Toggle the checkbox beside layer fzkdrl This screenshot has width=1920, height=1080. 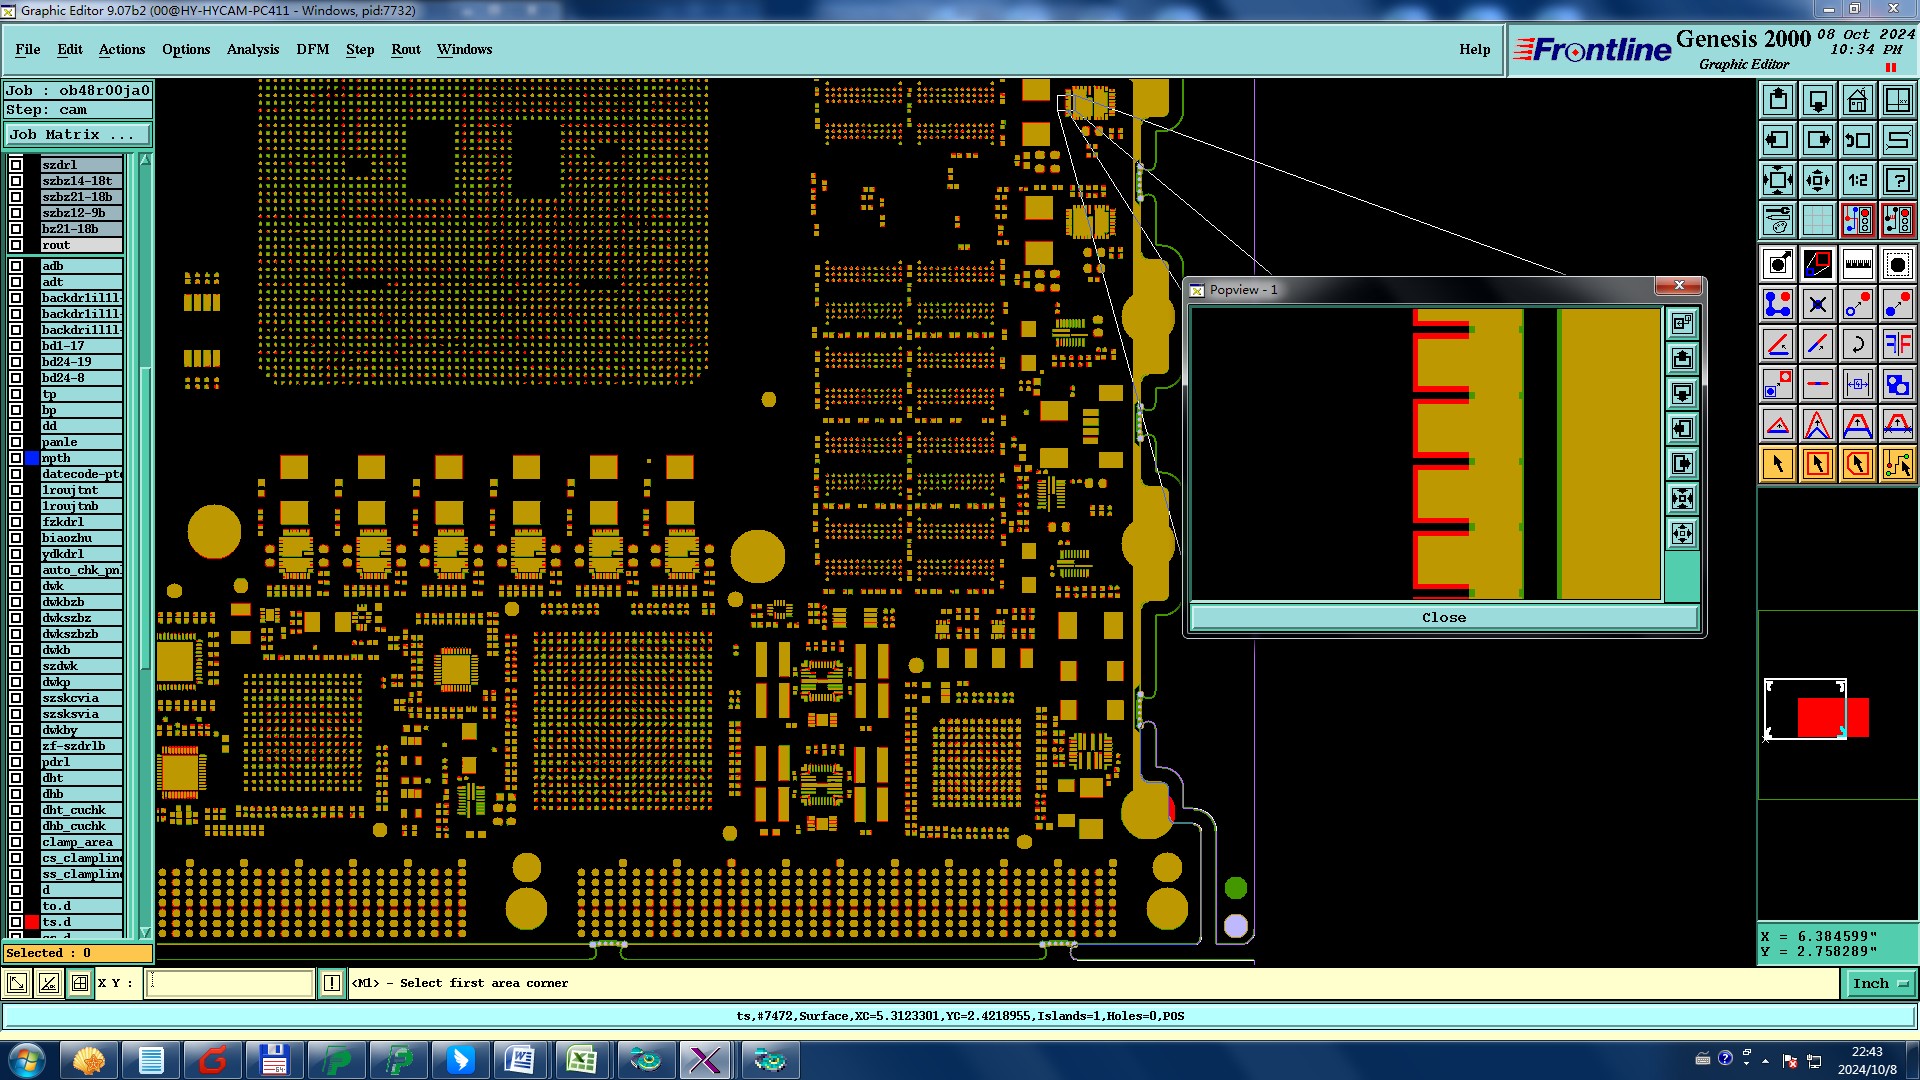pyautogui.click(x=16, y=522)
